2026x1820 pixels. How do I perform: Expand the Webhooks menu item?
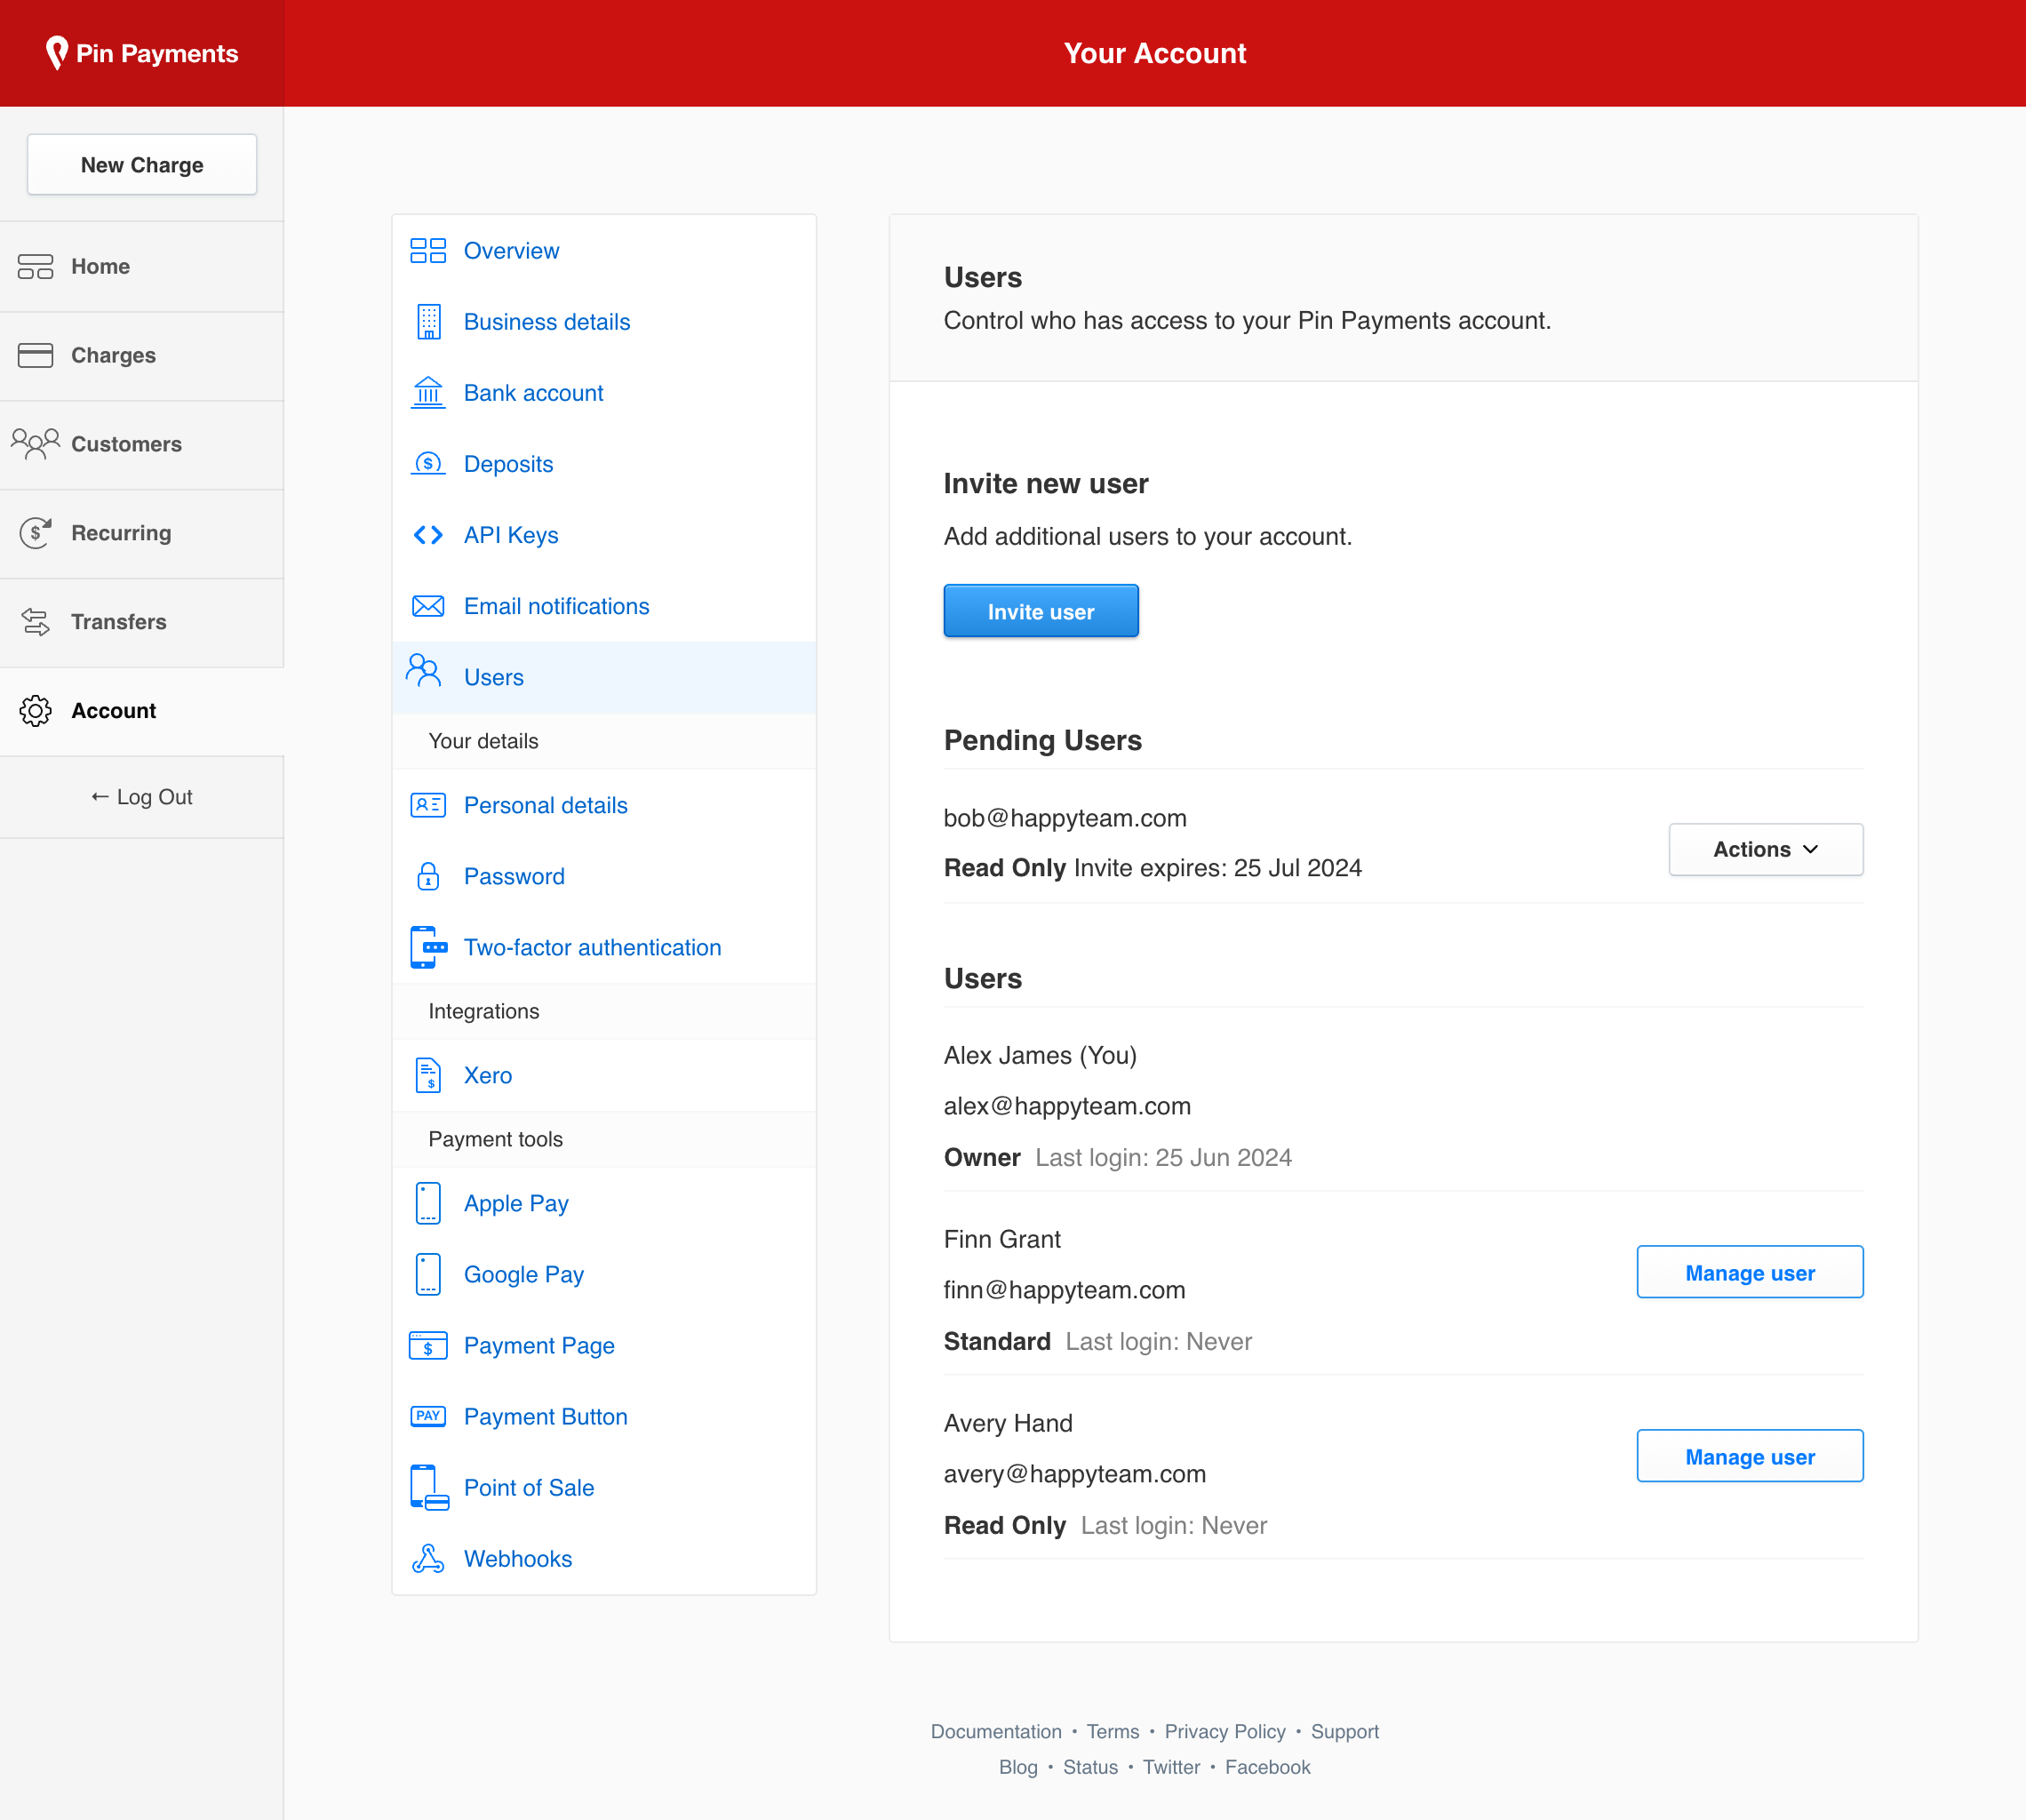click(x=516, y=1560)
